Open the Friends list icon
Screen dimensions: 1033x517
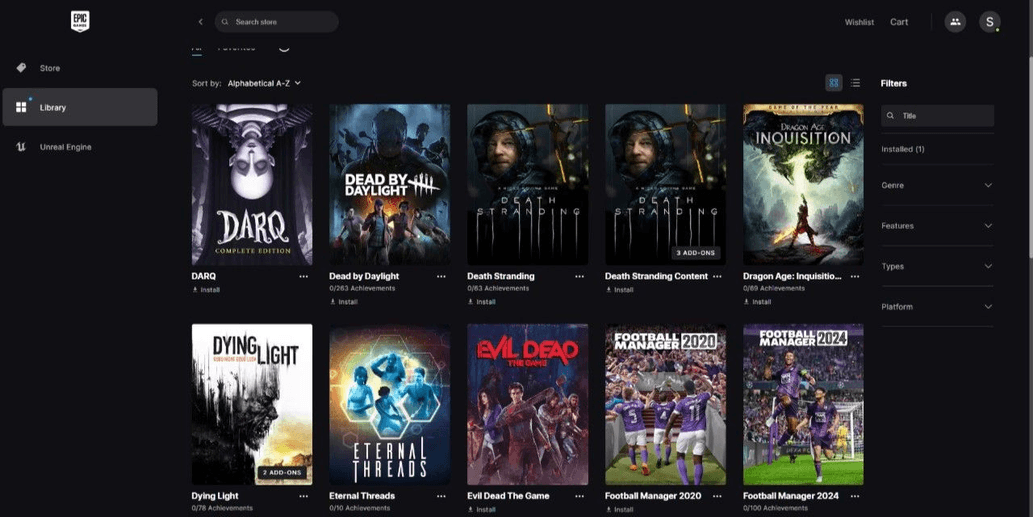pyautogui.click(x=955, y=22)
